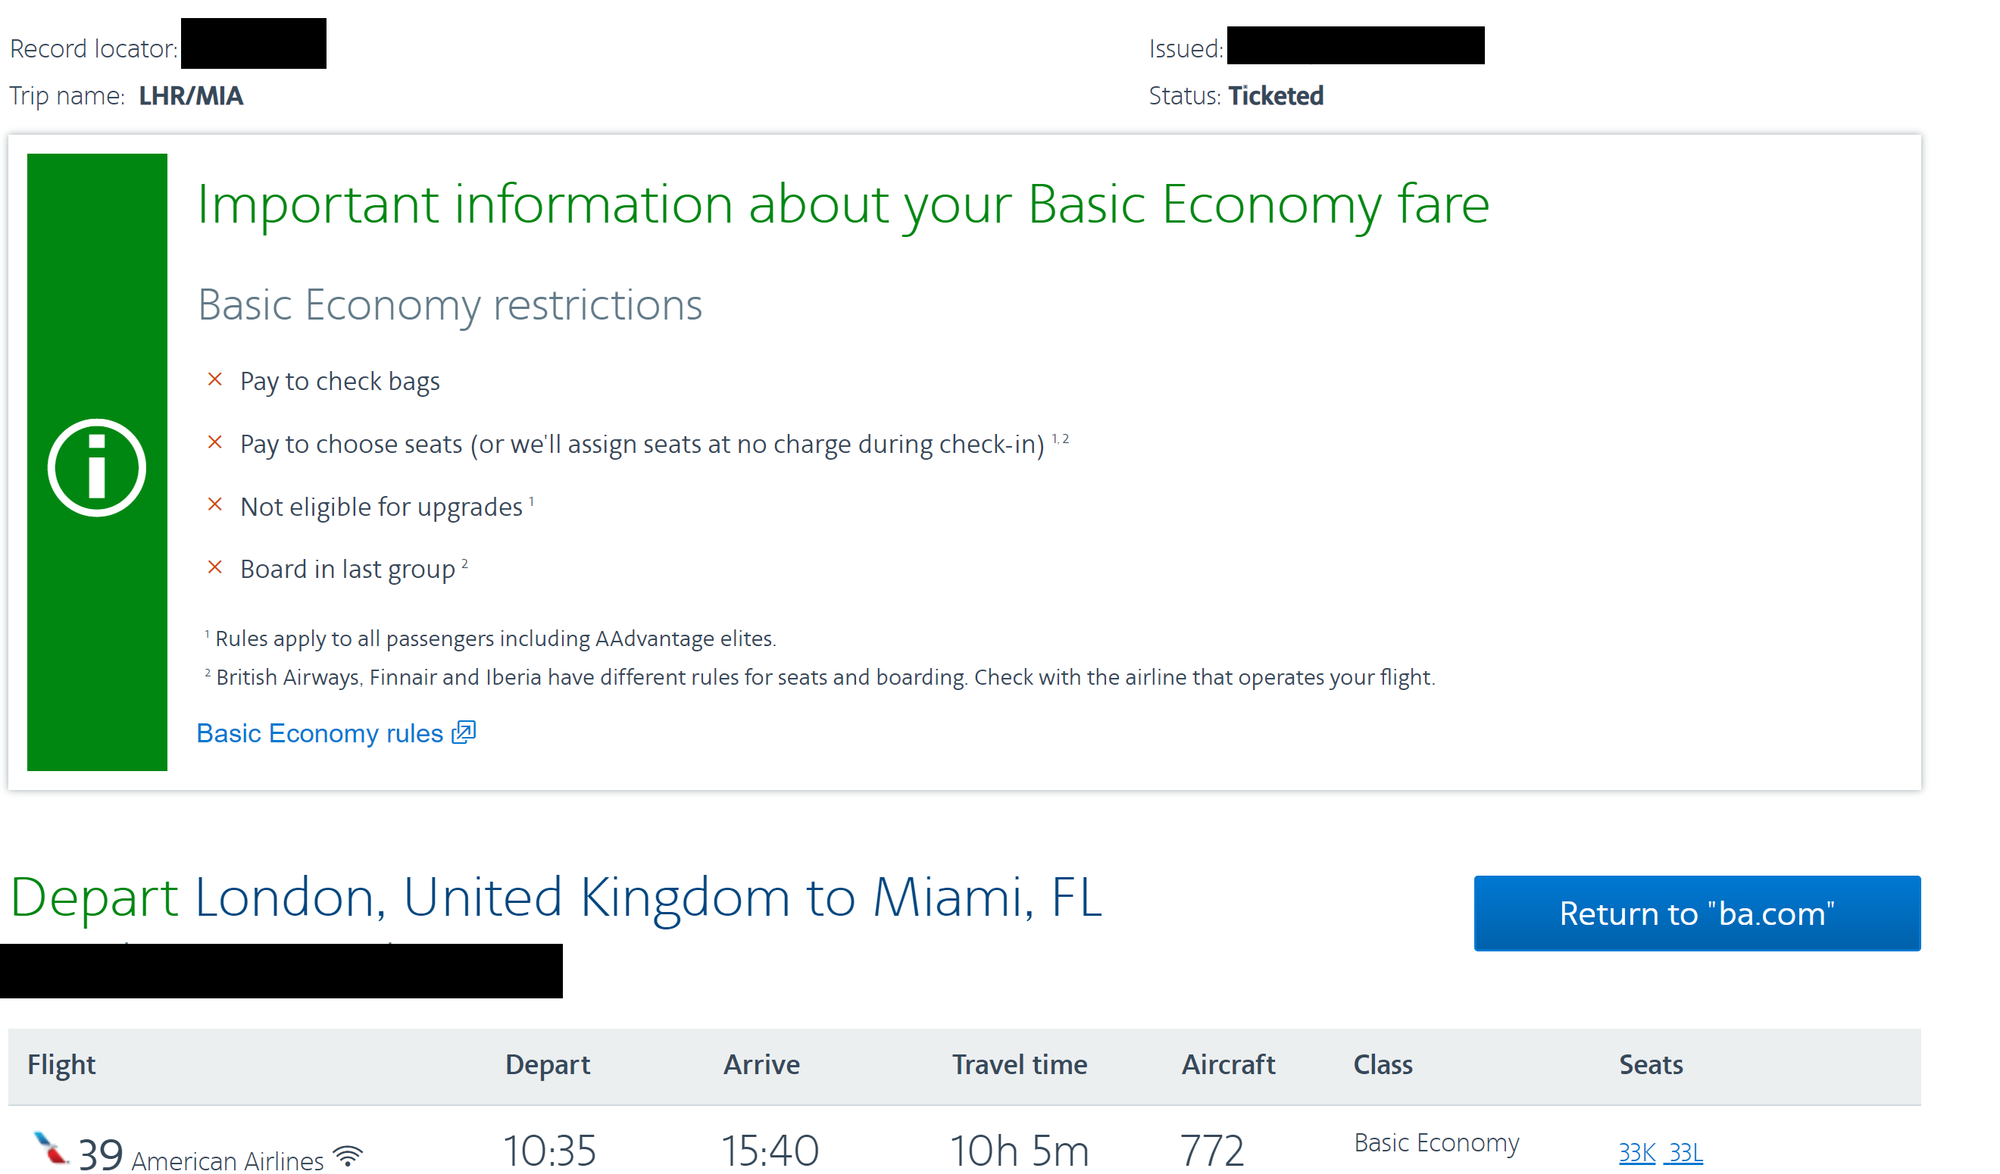This screenshot has height=1174, width=2000.
Task: Click the Wi-Fi icon next to American Airlines
Action: [x=348, y=1156]
